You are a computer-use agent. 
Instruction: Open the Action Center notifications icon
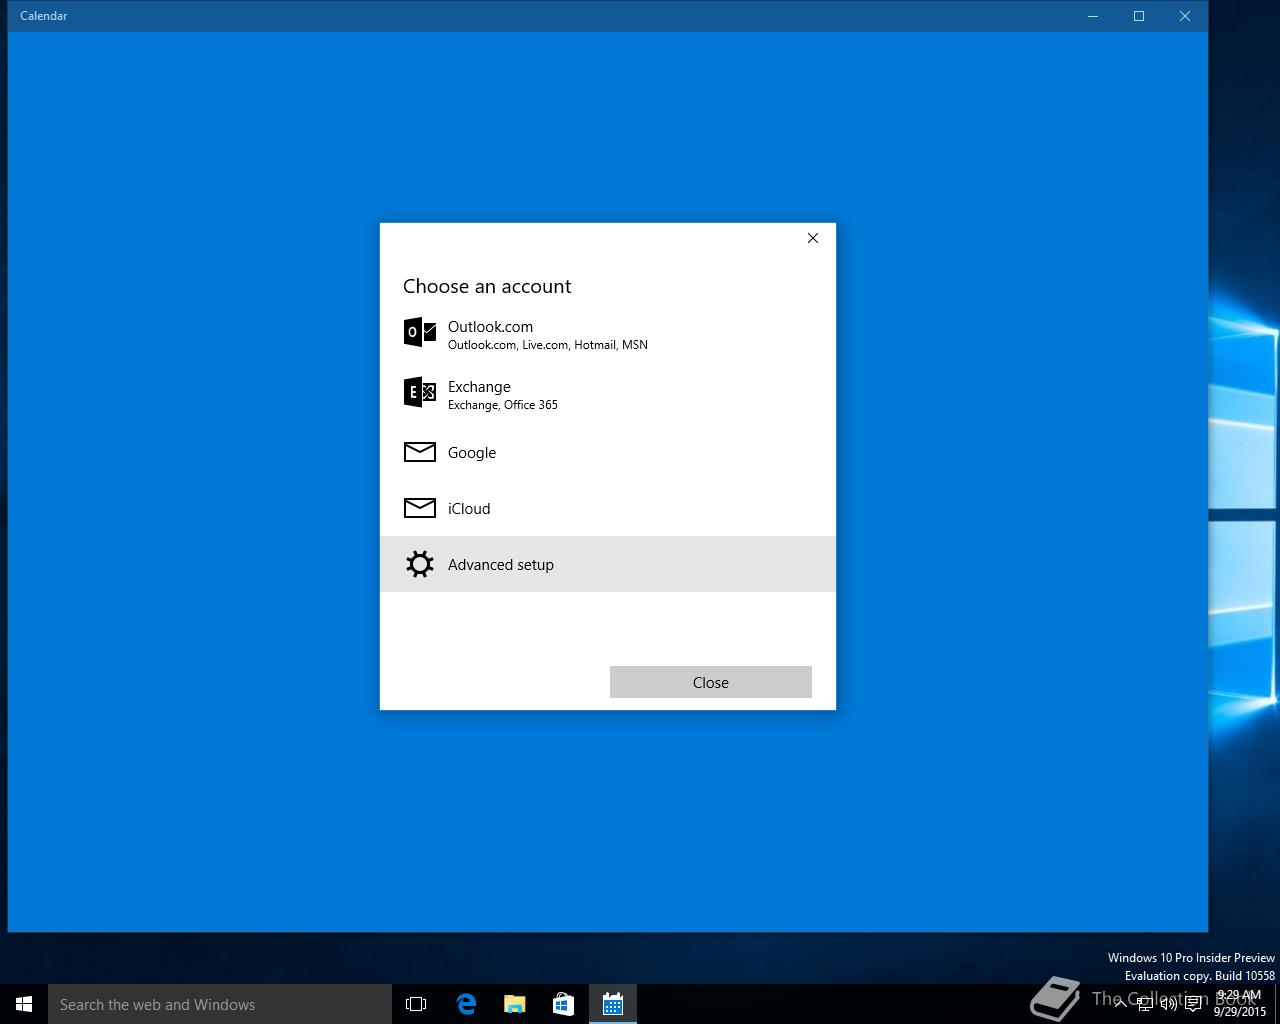coord(1193,1004)
